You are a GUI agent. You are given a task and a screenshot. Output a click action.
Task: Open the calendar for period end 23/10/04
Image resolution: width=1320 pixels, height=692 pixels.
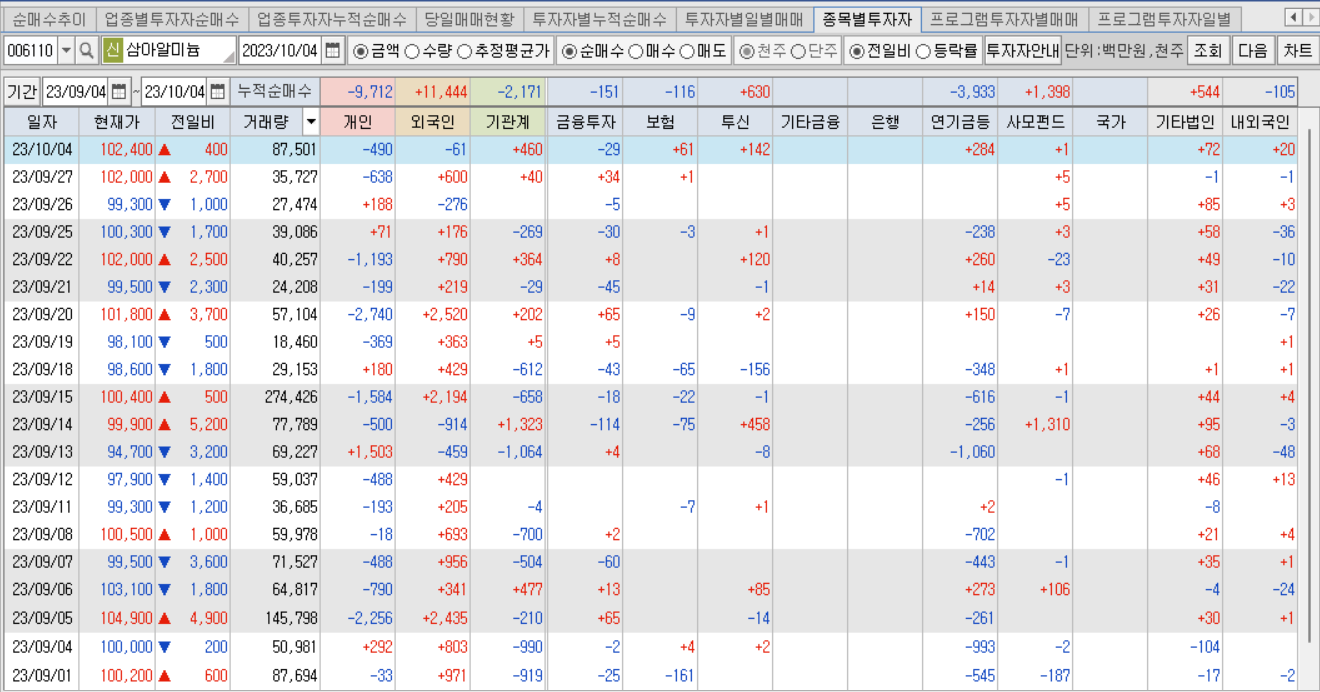[216, 90]
